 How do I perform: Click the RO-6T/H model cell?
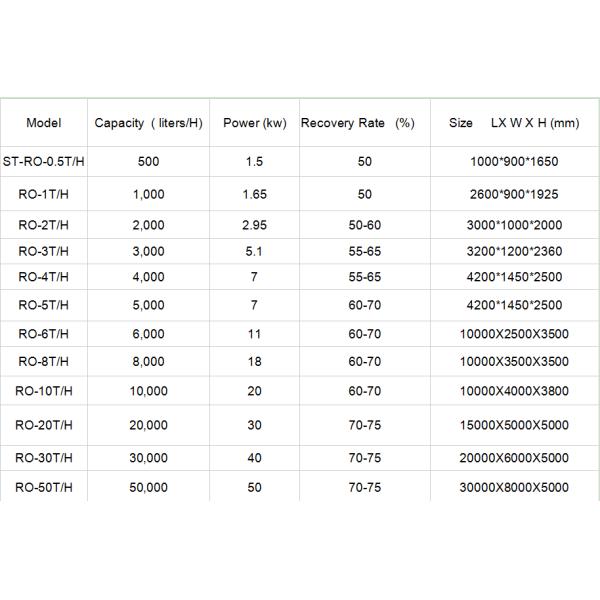pyautogui.click(x=44, y=333)
